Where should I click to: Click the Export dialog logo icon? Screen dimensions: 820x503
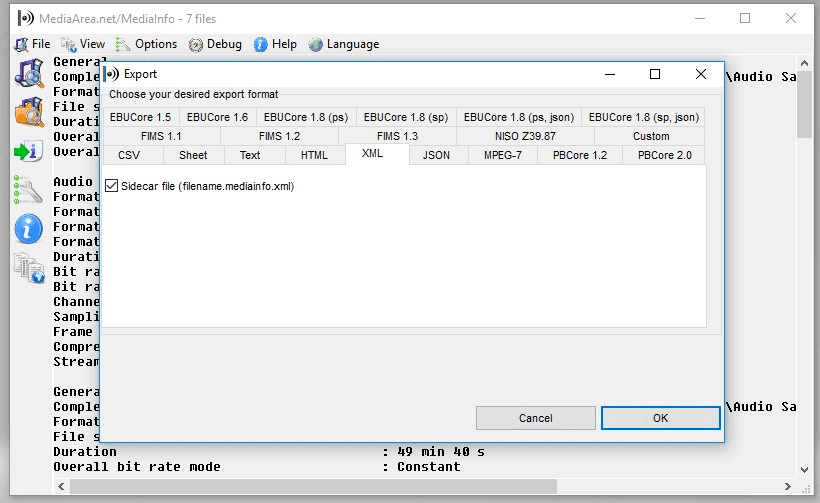[111, 74]
